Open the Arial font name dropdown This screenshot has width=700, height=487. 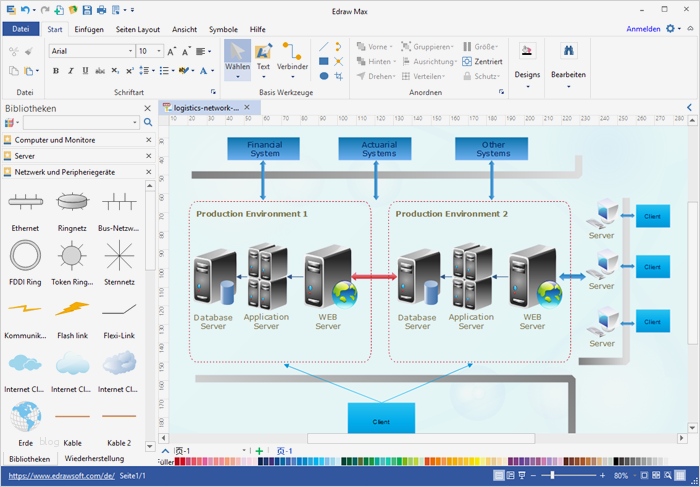pyautogui.click(x=130, y=51)
